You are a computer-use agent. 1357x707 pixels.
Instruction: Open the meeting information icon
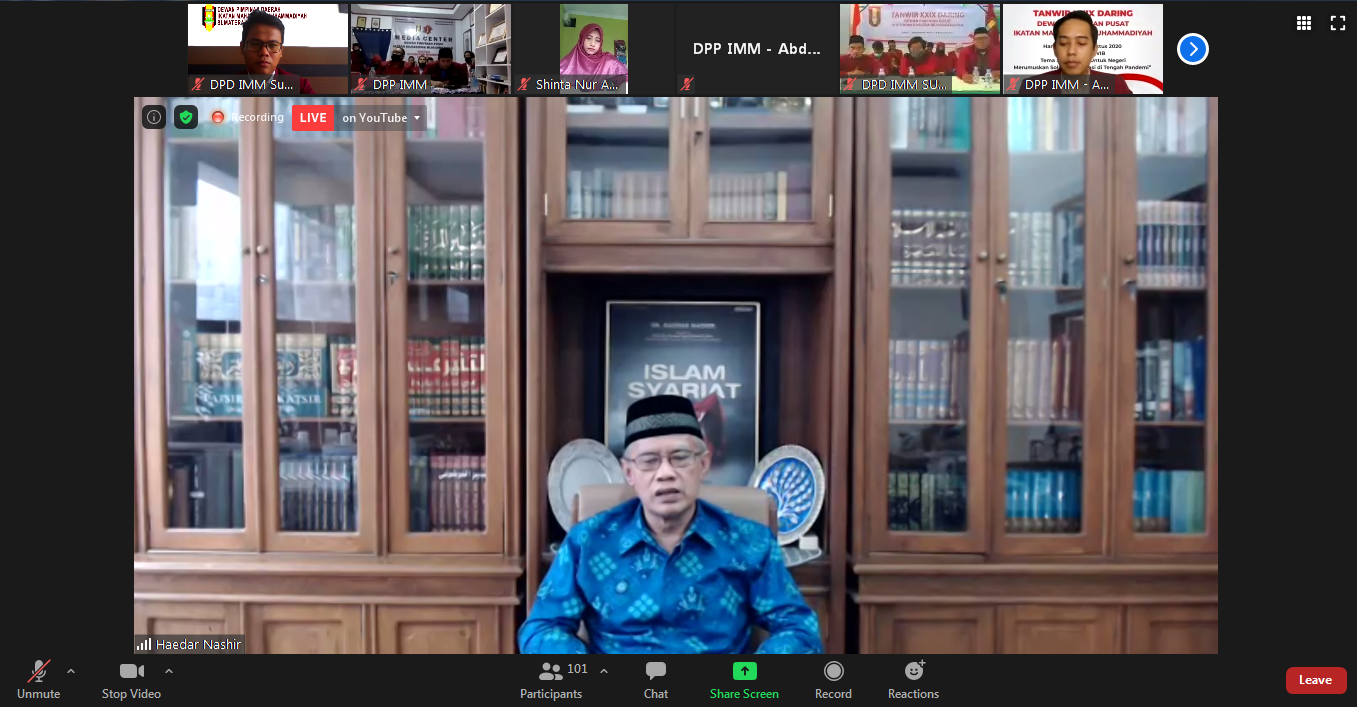pyautogui.click(x=154, y=117)
